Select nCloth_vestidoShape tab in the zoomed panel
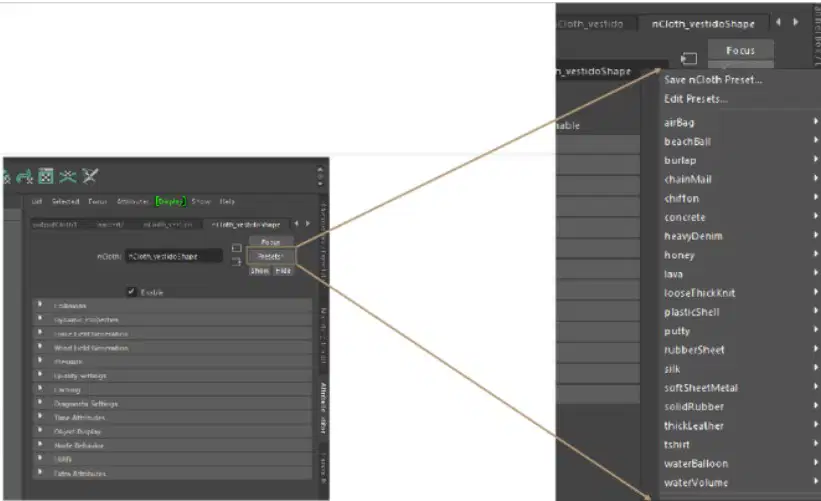Viewport: 821px width, 501px height. [x=703, y=24]
